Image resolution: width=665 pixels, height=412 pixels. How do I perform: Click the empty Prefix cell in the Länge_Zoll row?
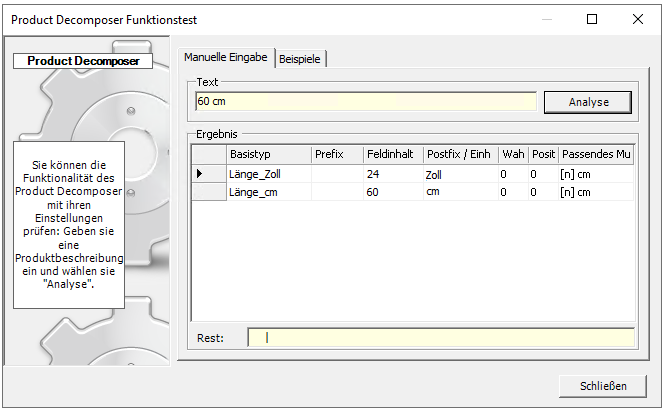click(338, 174)
